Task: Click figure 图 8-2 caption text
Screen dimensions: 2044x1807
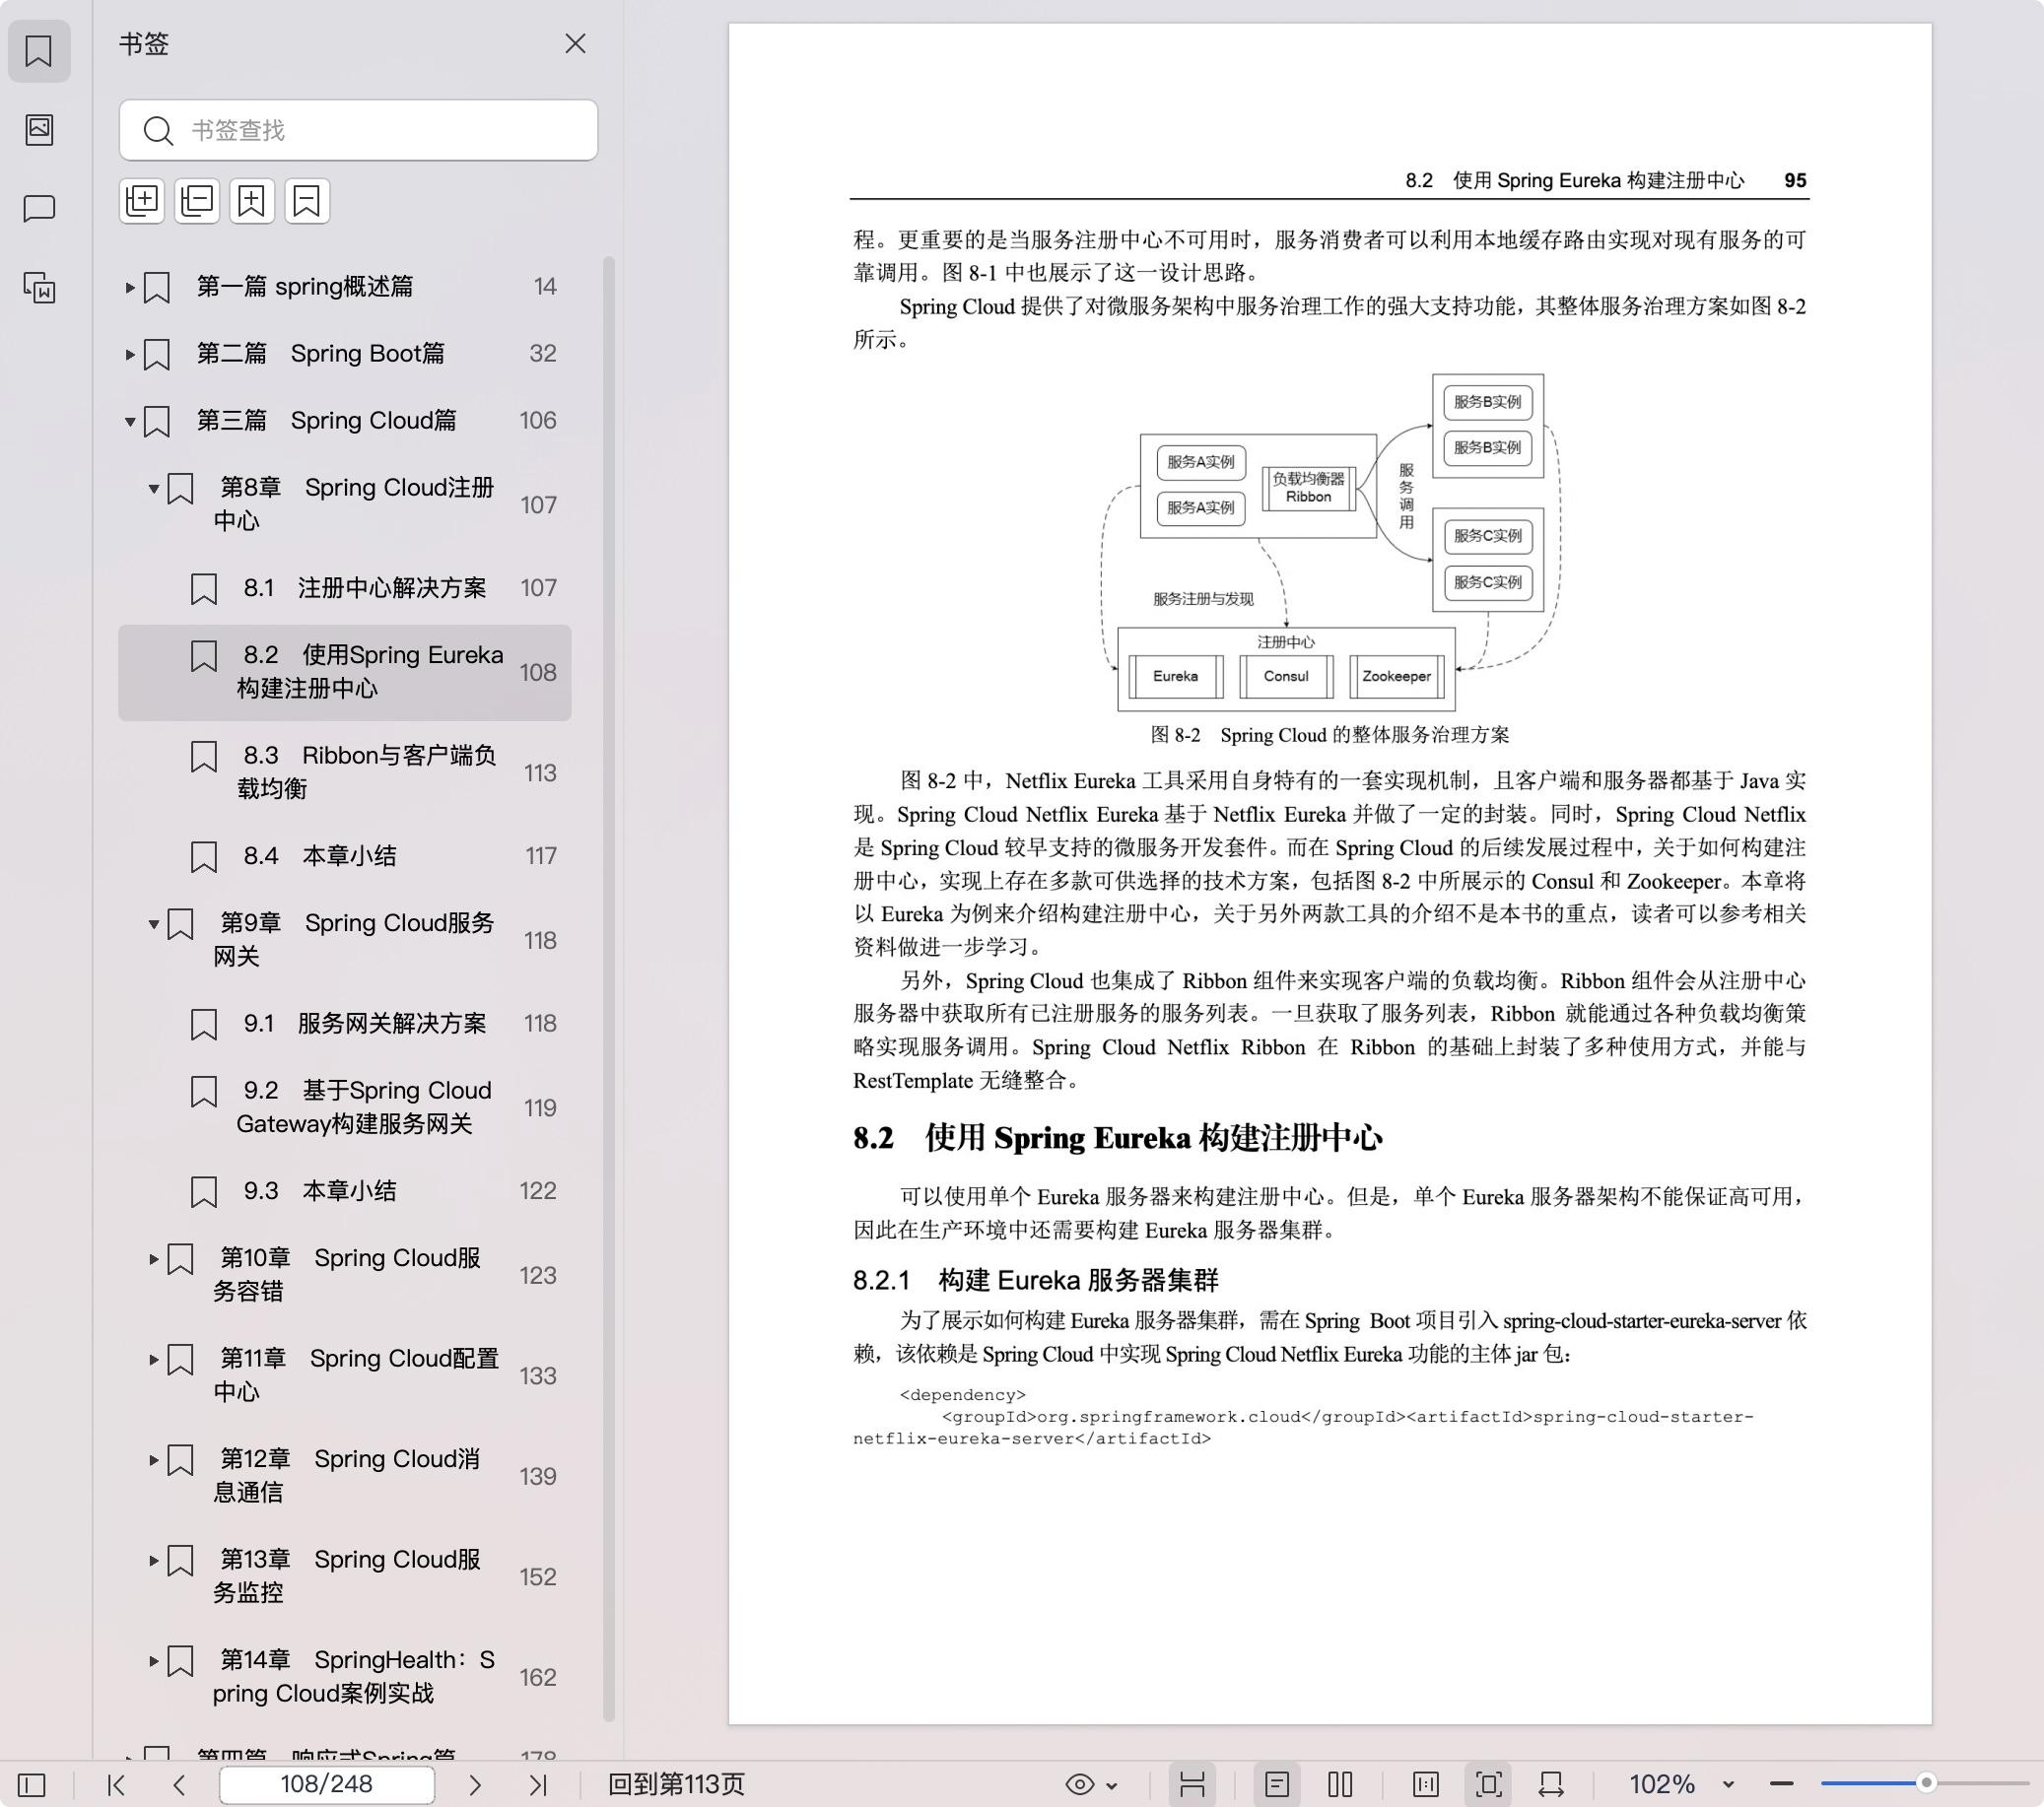Action: pyautogui.click(x=1329, y=735)
